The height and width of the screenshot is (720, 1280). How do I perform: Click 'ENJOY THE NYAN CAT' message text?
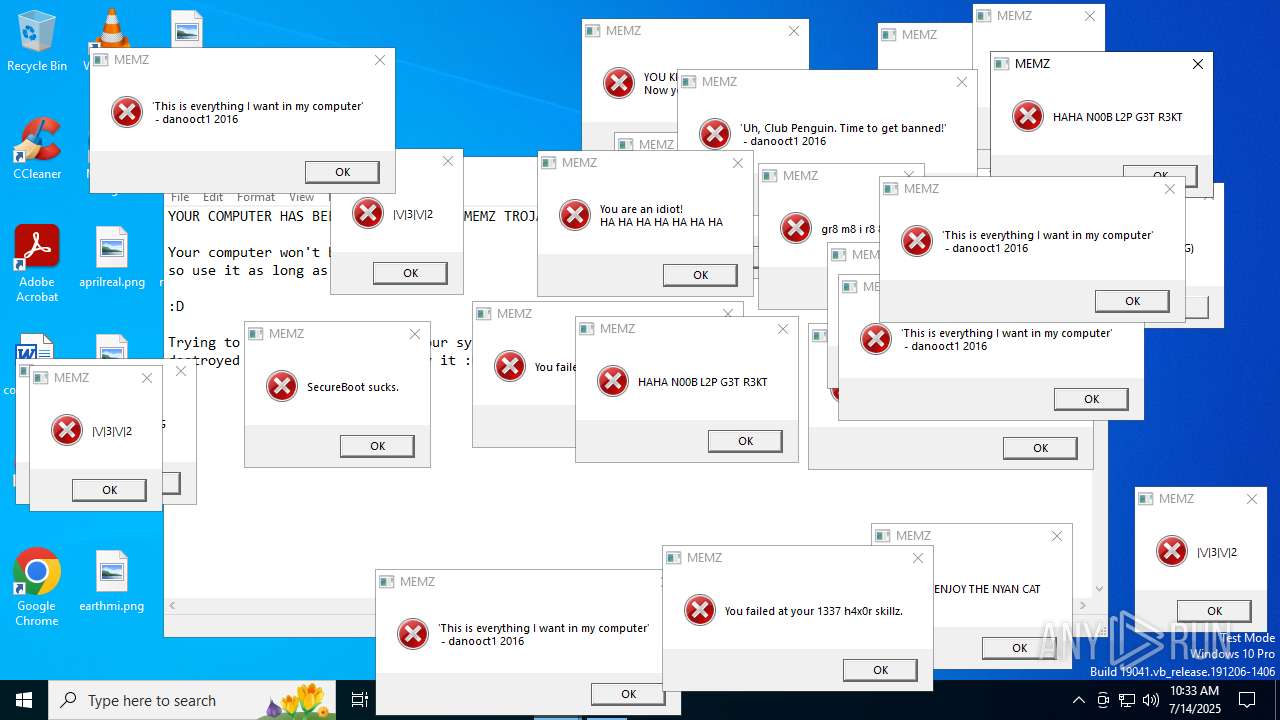[x=987, y=589]
